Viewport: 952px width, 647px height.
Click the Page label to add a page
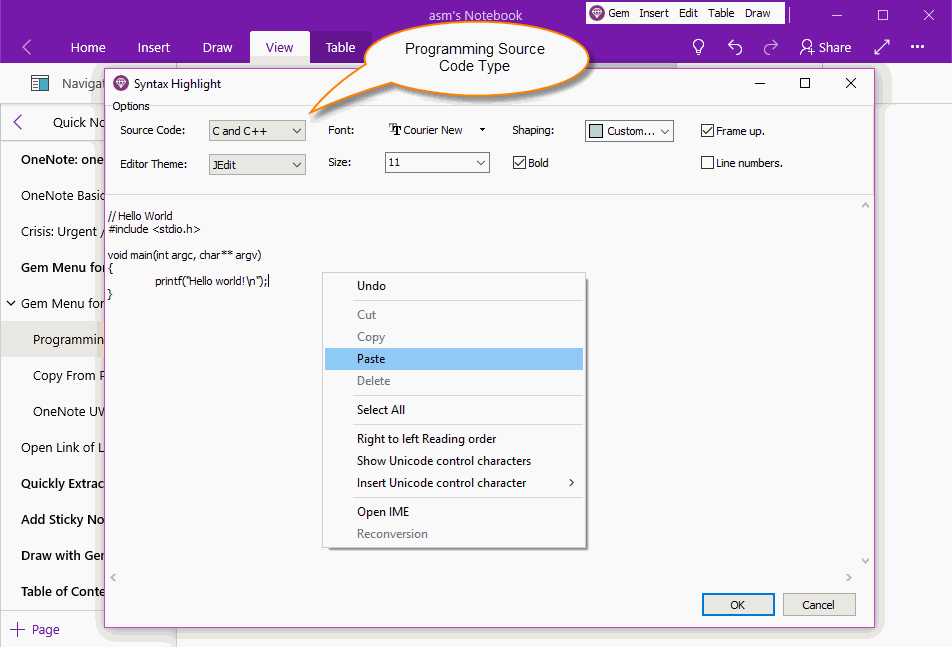(x=46, y=629)
